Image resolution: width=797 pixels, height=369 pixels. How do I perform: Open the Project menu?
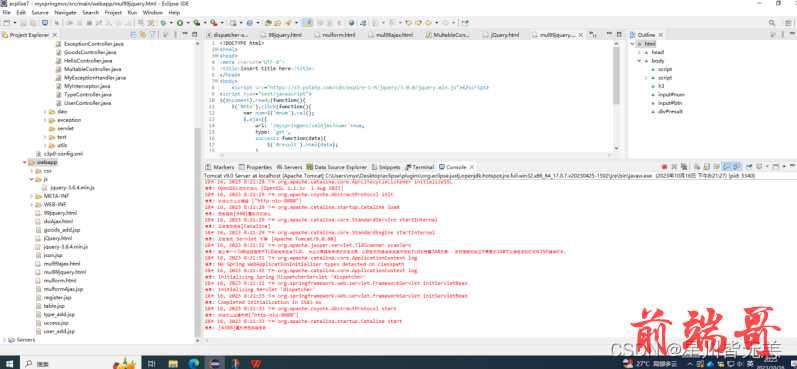tap(113, 12)
